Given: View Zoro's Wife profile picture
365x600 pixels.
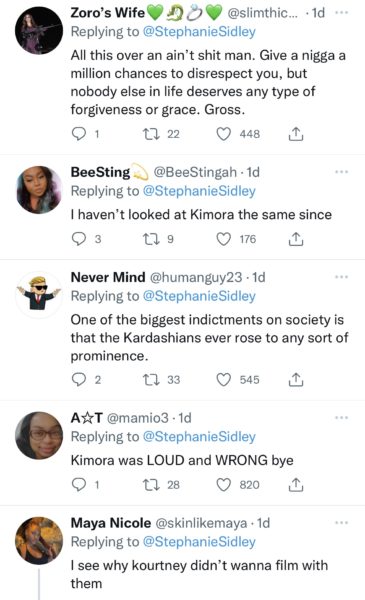Looking at the screenshot, I should click(39, 30).
